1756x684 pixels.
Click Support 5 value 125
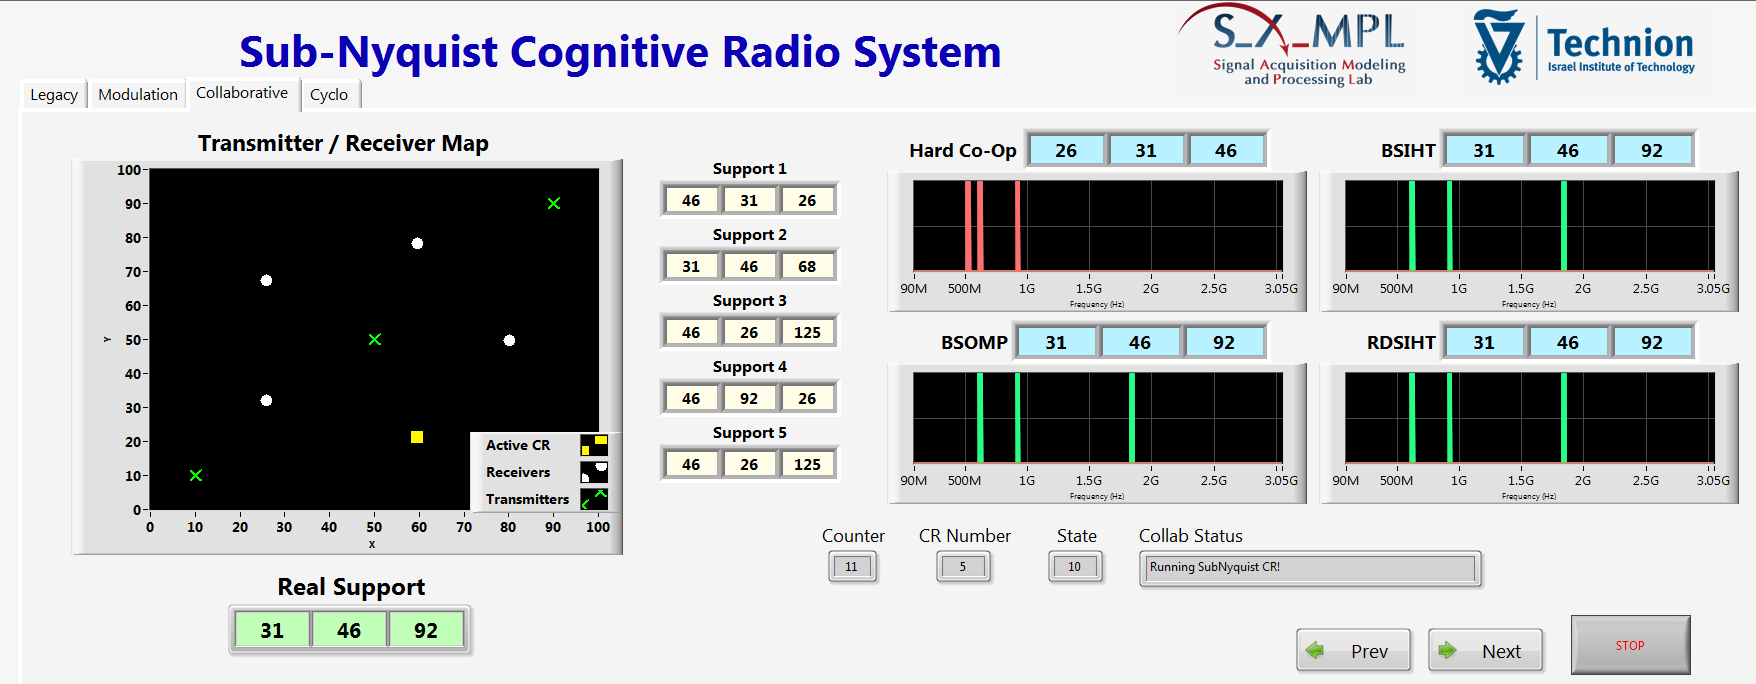point(807,464)
